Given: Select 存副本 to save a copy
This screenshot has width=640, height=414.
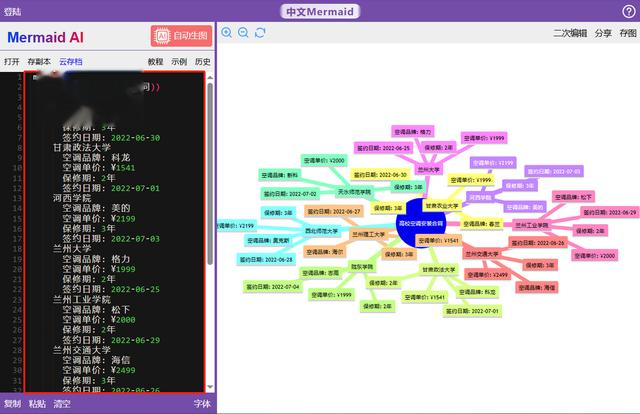Looking at the screenshot, I should (x=39, y=62).
